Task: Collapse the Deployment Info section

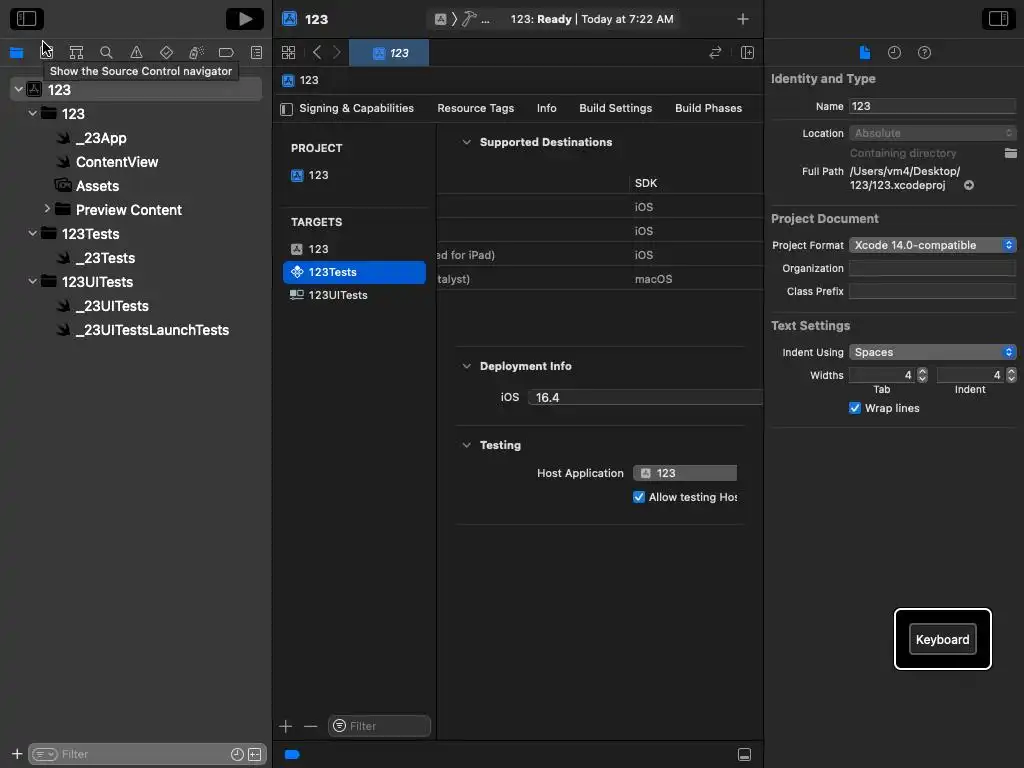Action: [x=466, y=366]
